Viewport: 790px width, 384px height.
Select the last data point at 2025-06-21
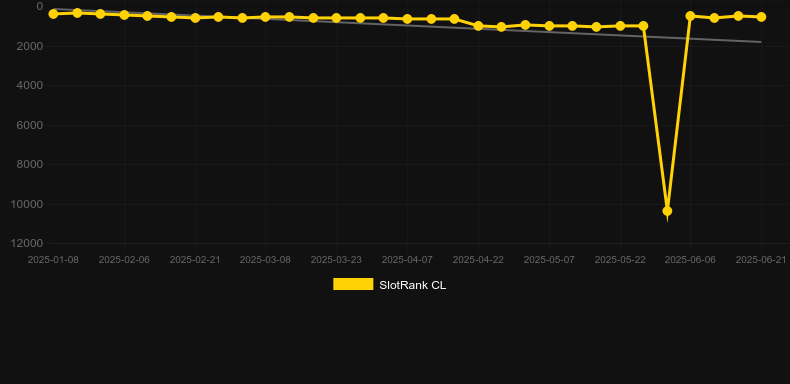pos(761,17)
